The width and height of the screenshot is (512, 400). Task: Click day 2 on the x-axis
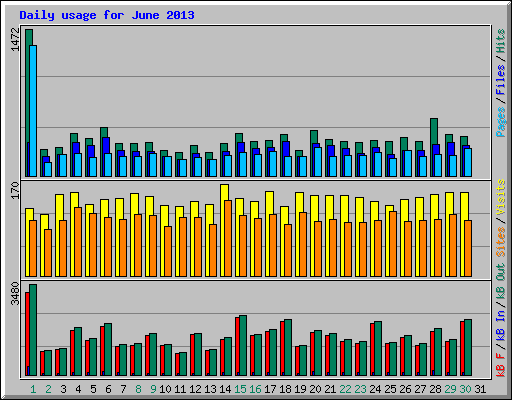(48, 389)
